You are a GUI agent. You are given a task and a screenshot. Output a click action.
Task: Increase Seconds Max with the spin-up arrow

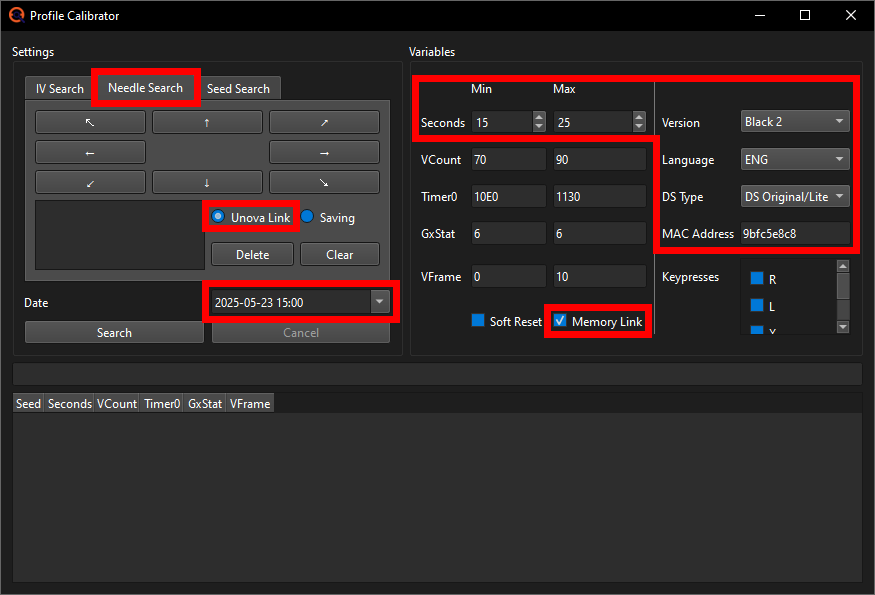tap(638, 116)
